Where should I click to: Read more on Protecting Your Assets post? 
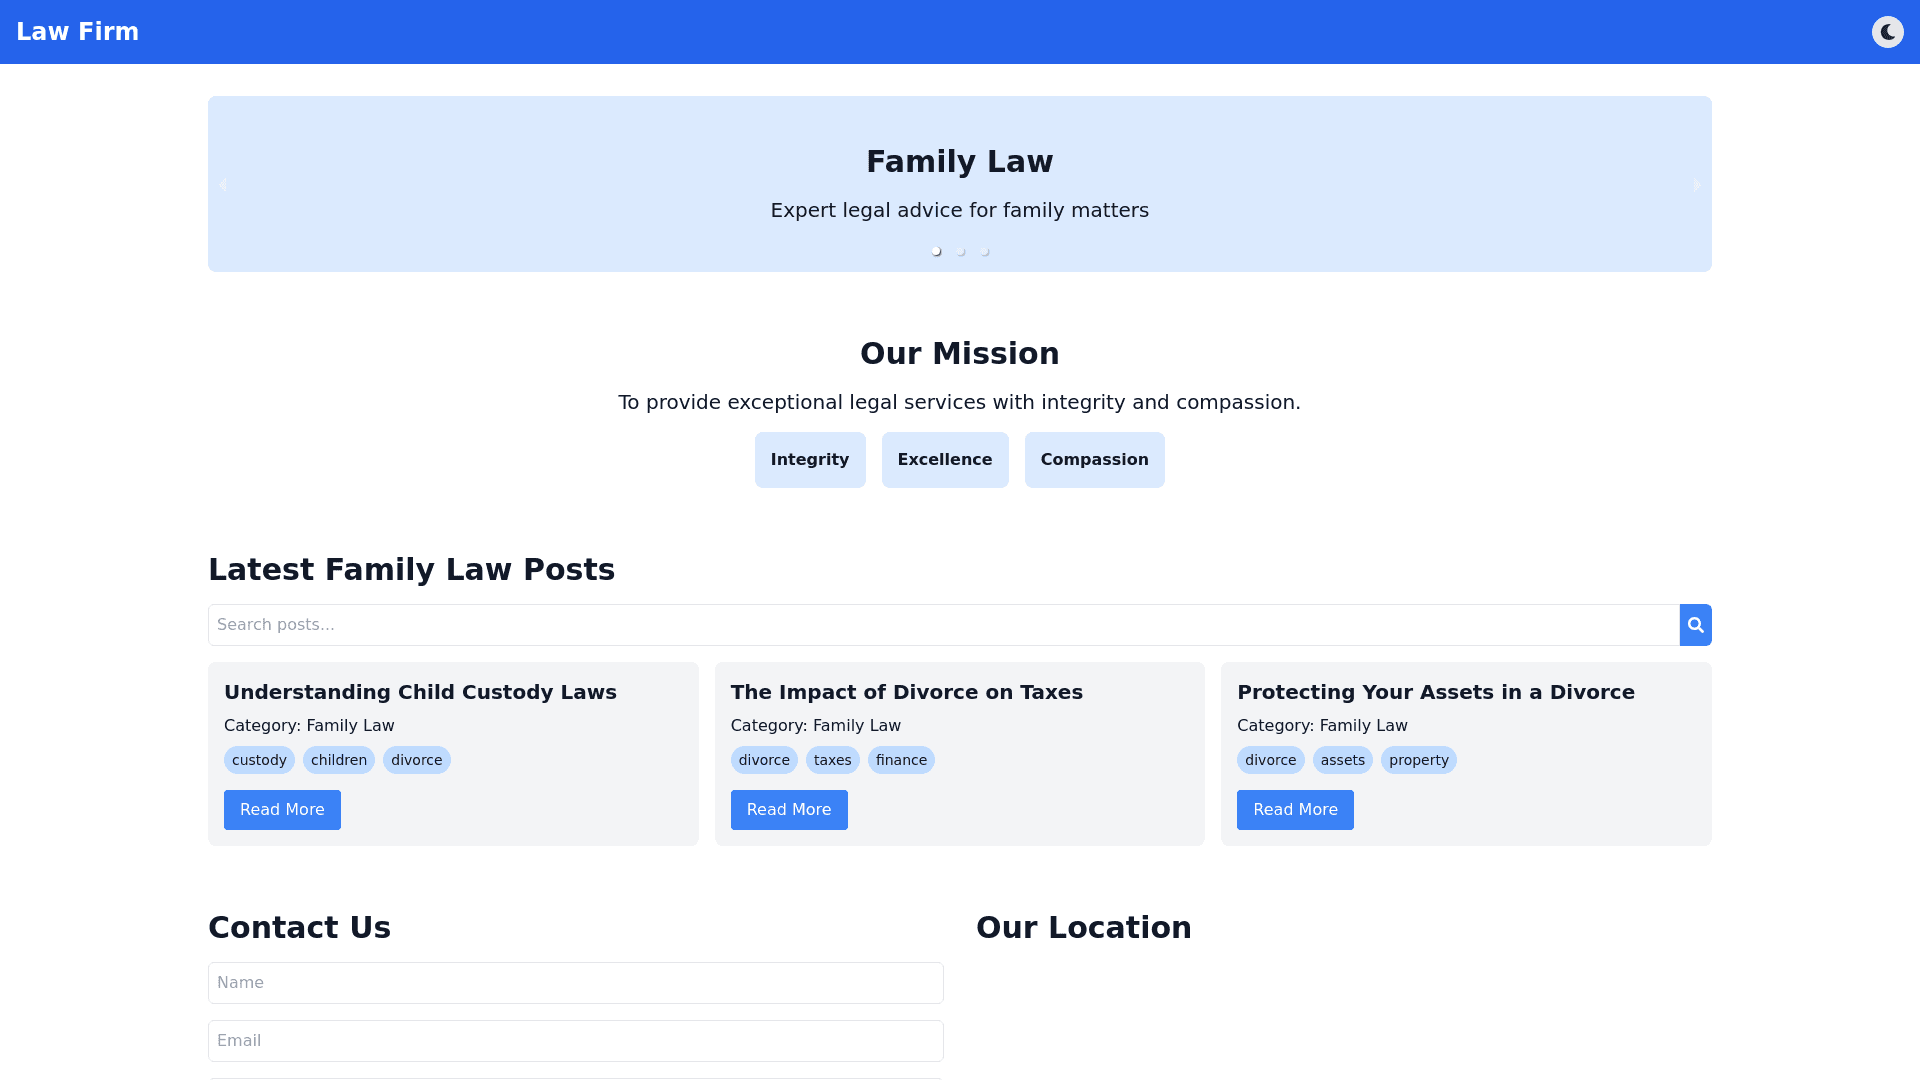tap(1295, 810)
